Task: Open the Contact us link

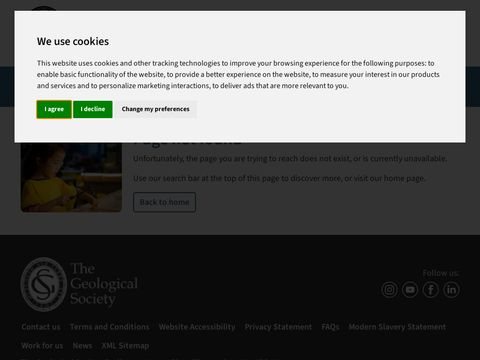Action: [41, 327]
